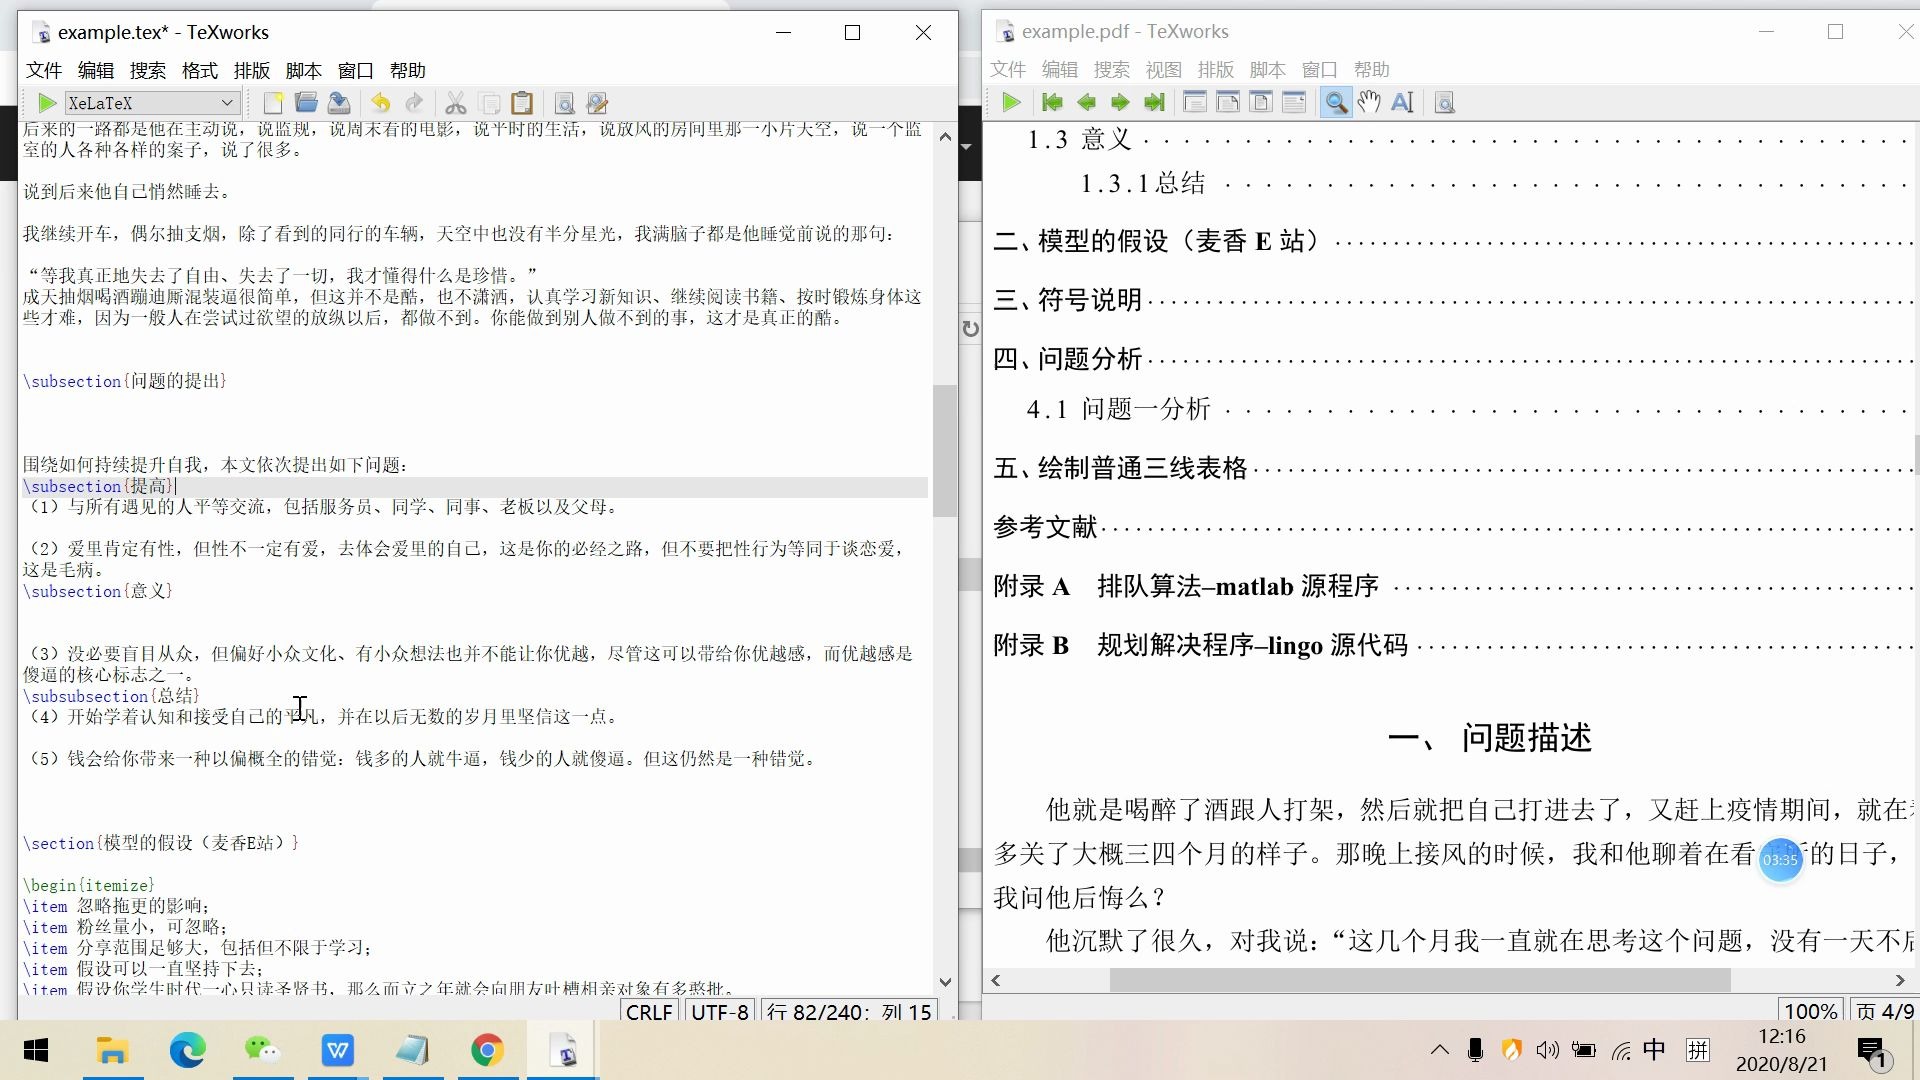Viewport: 1920px width, 1080px height.
Task: Fit PDF to width icon
Action: pyautogui.click(x=1228, y=102)
